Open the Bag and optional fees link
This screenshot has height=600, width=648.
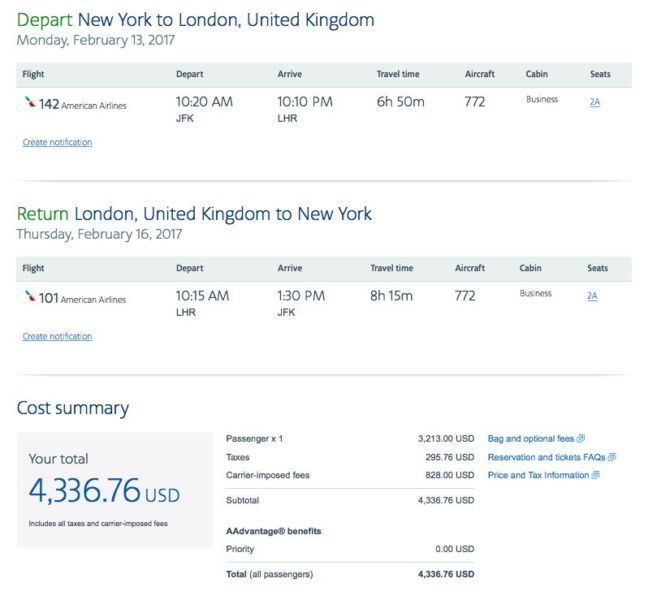531,439
